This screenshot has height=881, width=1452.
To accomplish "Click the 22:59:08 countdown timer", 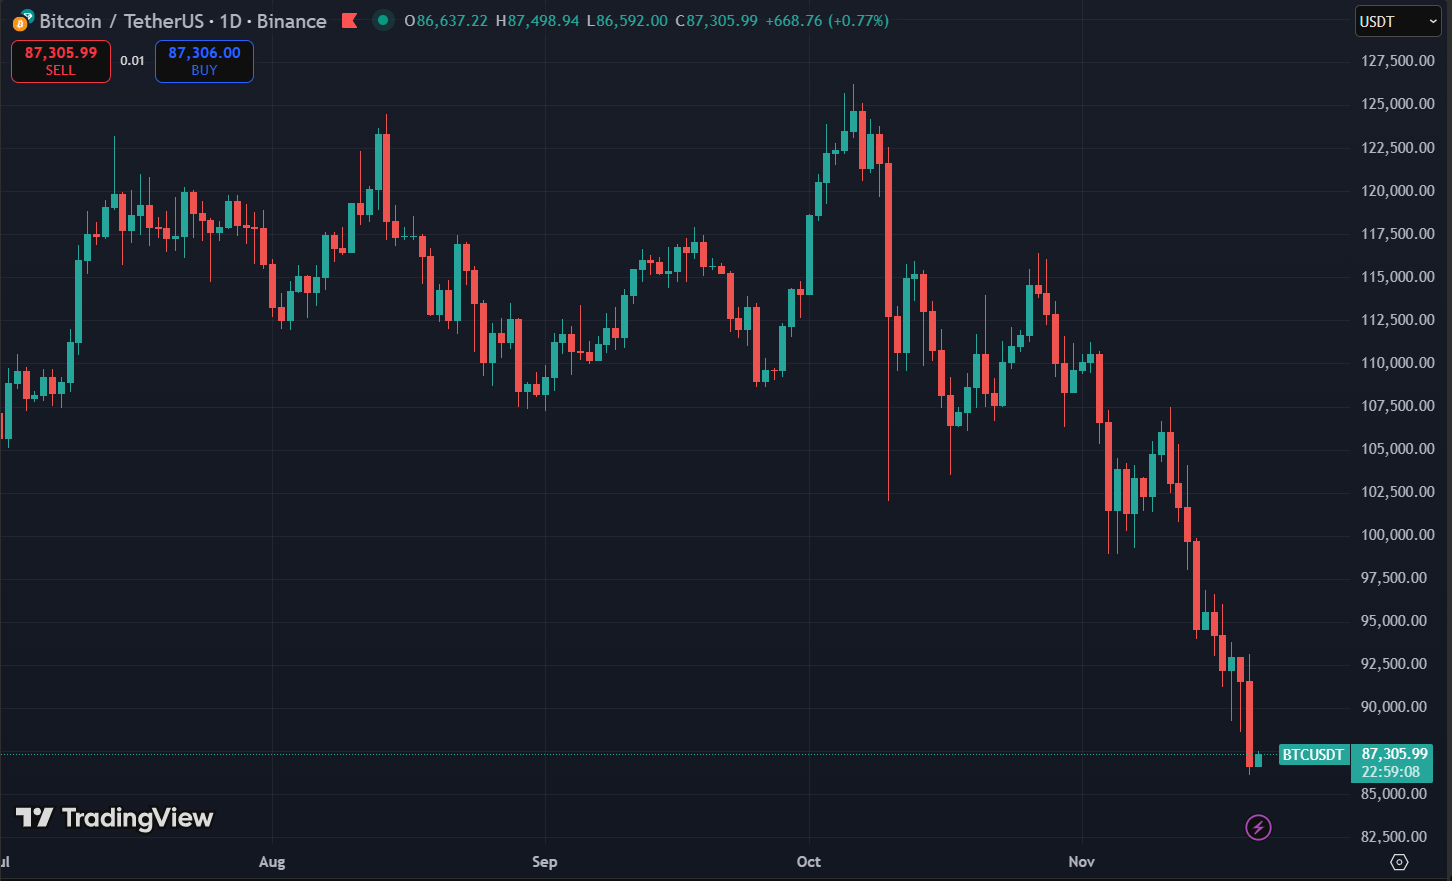I will tap(1390, 770).
